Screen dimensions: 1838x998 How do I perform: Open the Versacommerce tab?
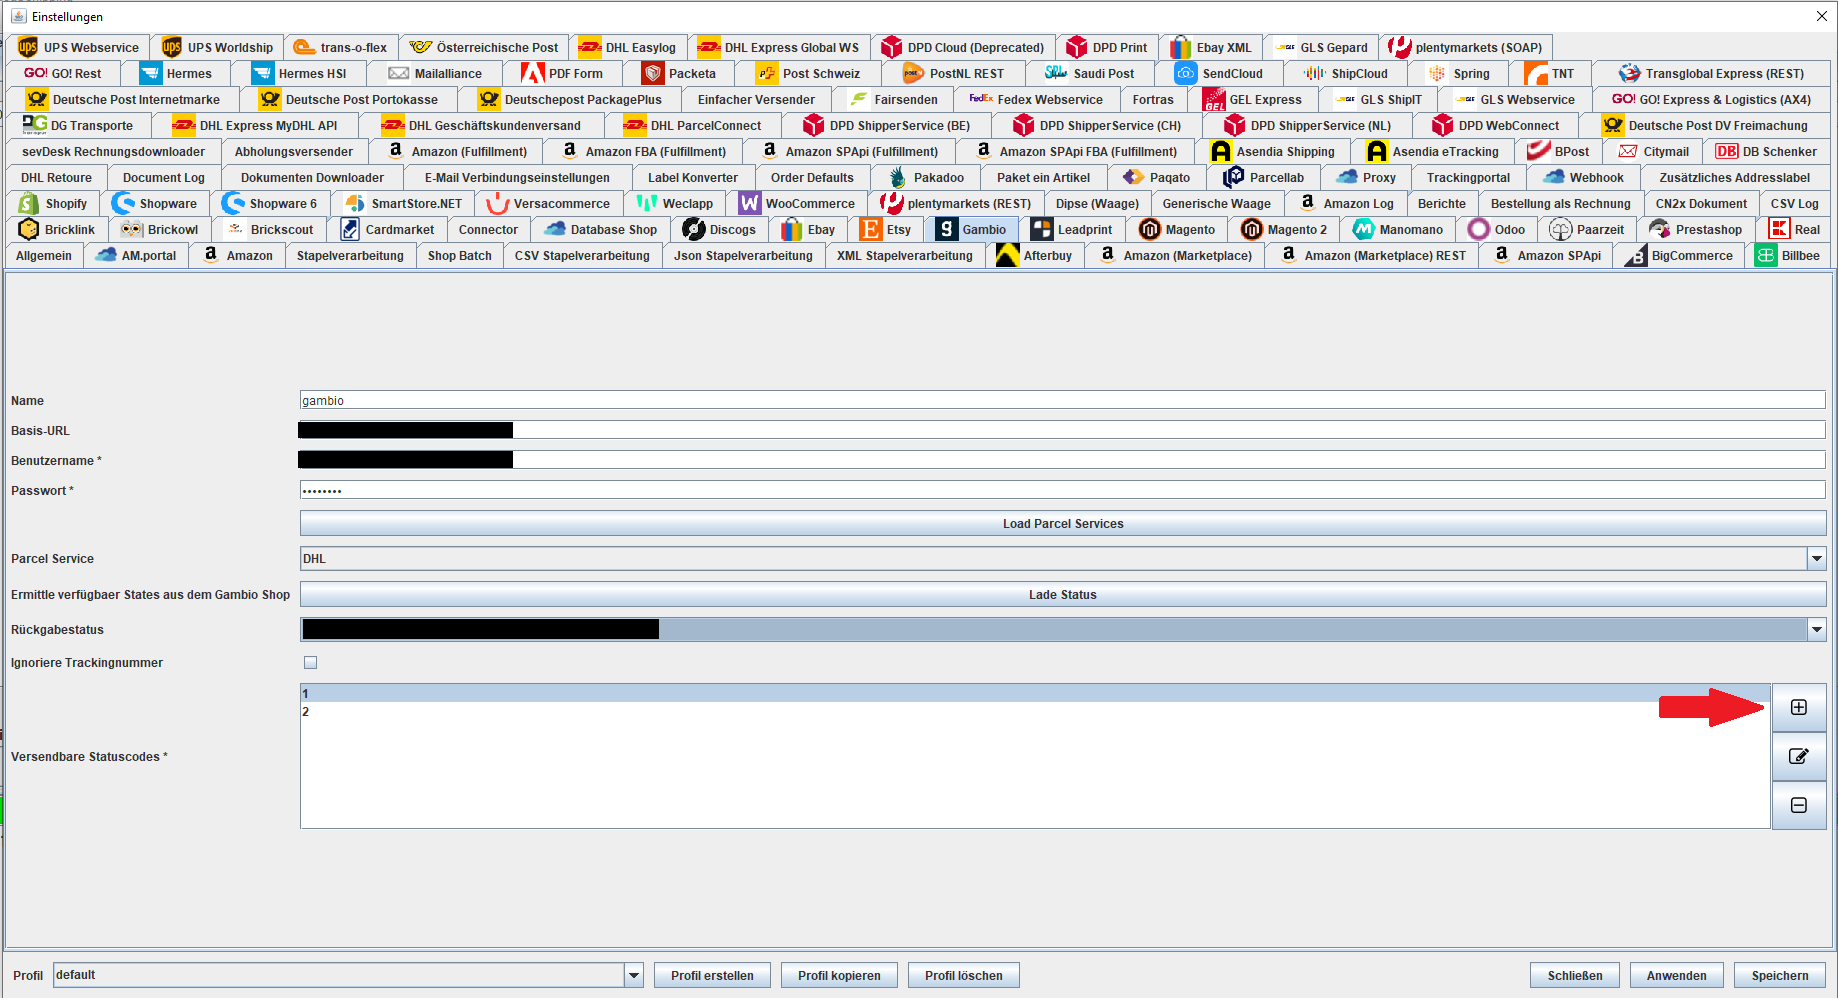548,203
